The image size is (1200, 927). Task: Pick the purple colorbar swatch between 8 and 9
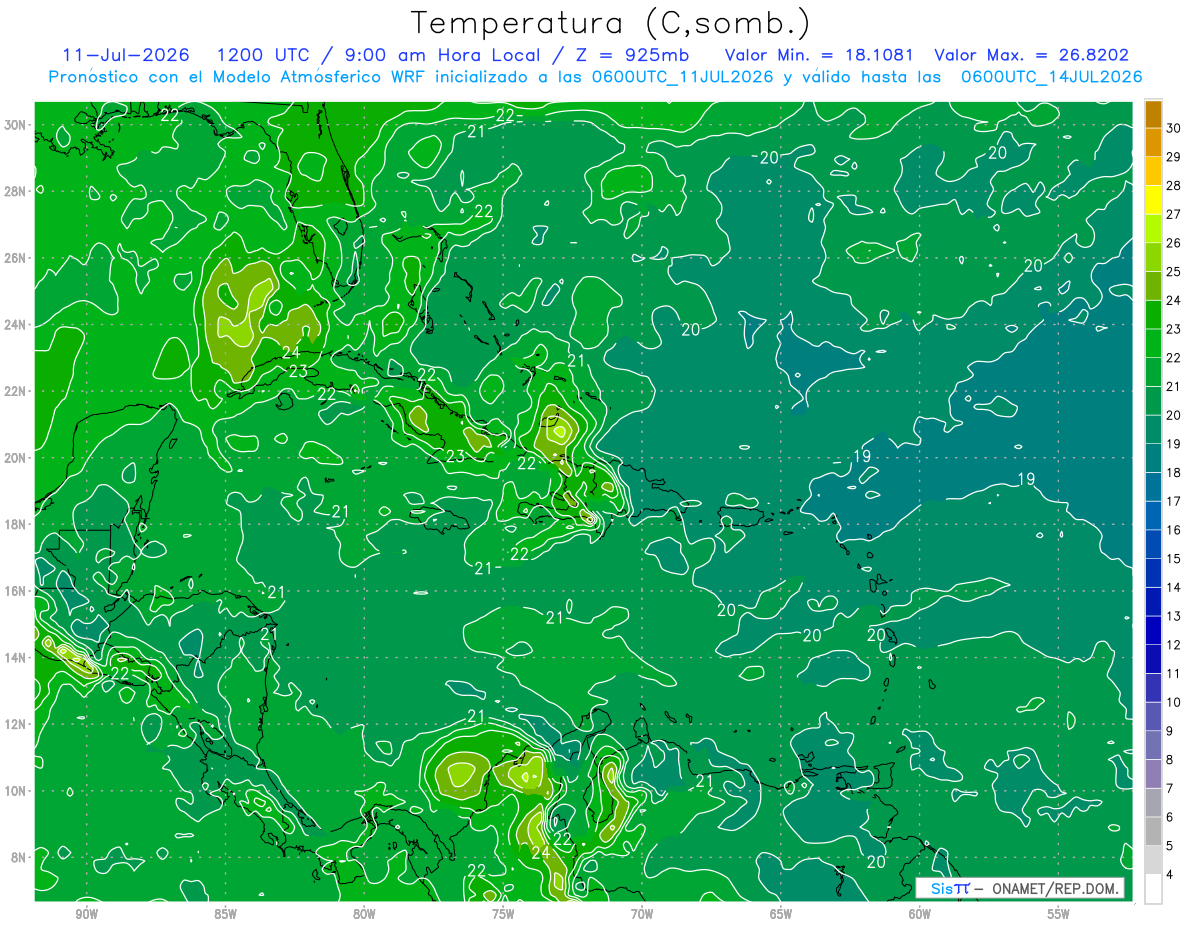coord(1153,745)
